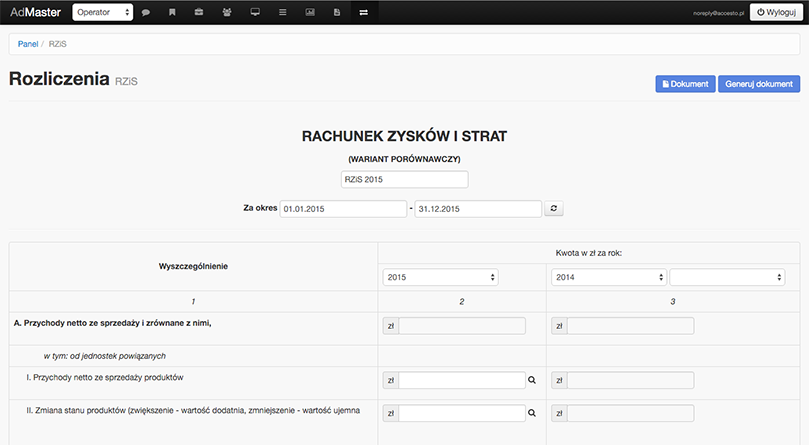Go to Panel breadcrumb link
809x445 pixels.
coord(28,44)
